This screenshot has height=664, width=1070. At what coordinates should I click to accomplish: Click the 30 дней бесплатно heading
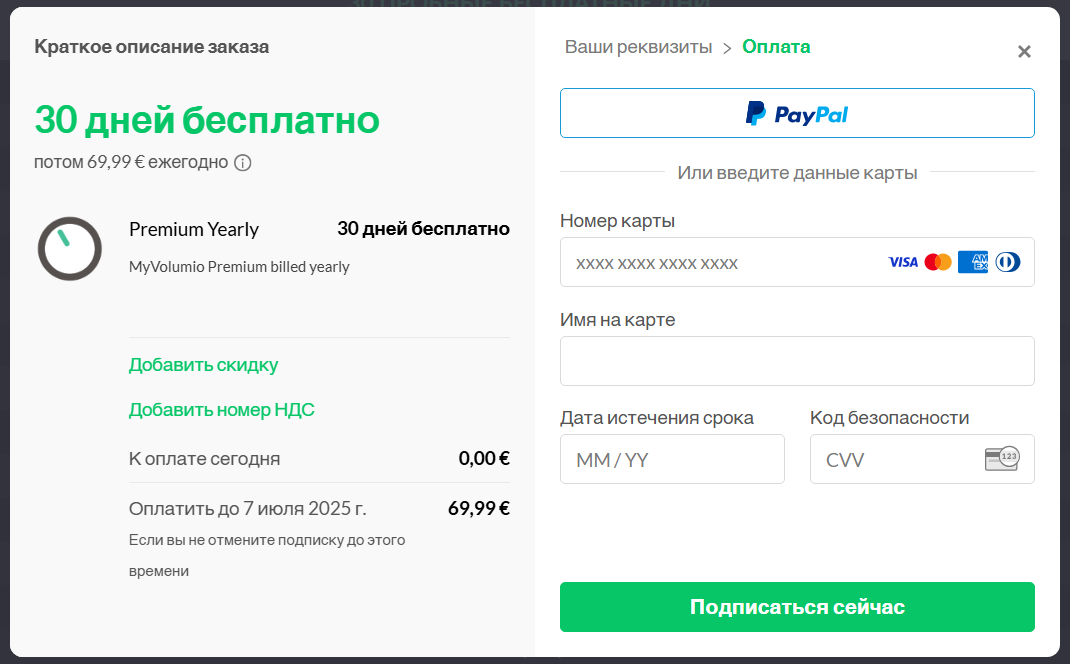click(207, 120)
